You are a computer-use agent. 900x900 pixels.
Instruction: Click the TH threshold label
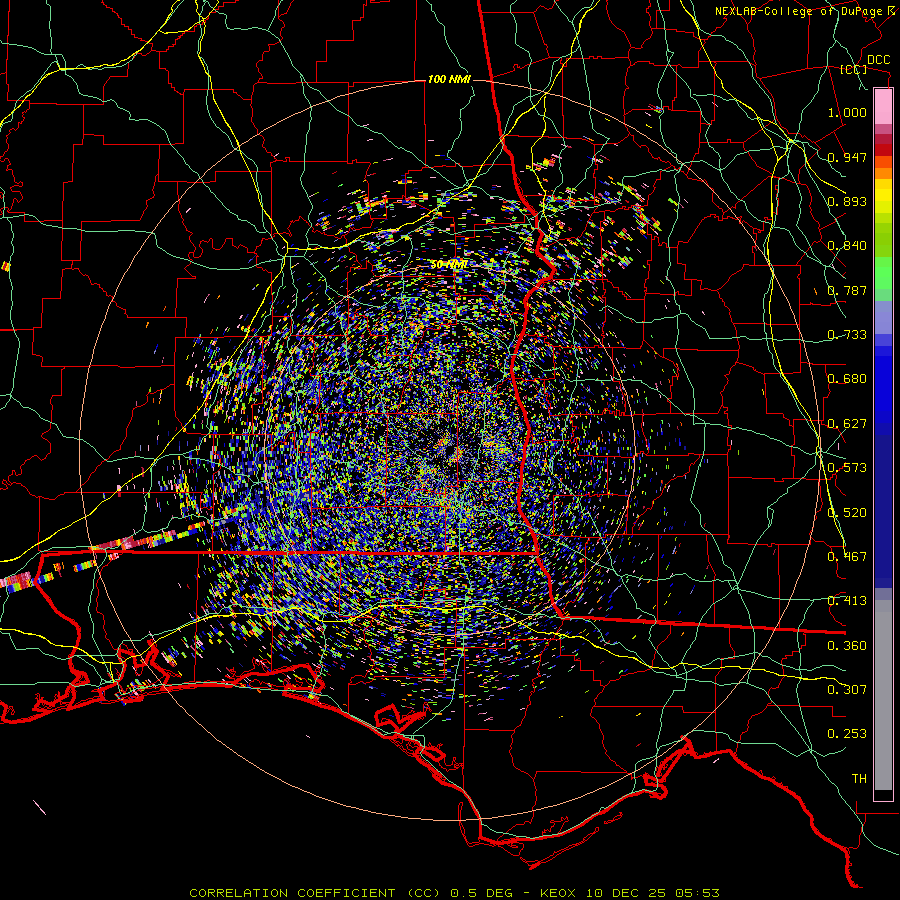click(x=859, y=779)
